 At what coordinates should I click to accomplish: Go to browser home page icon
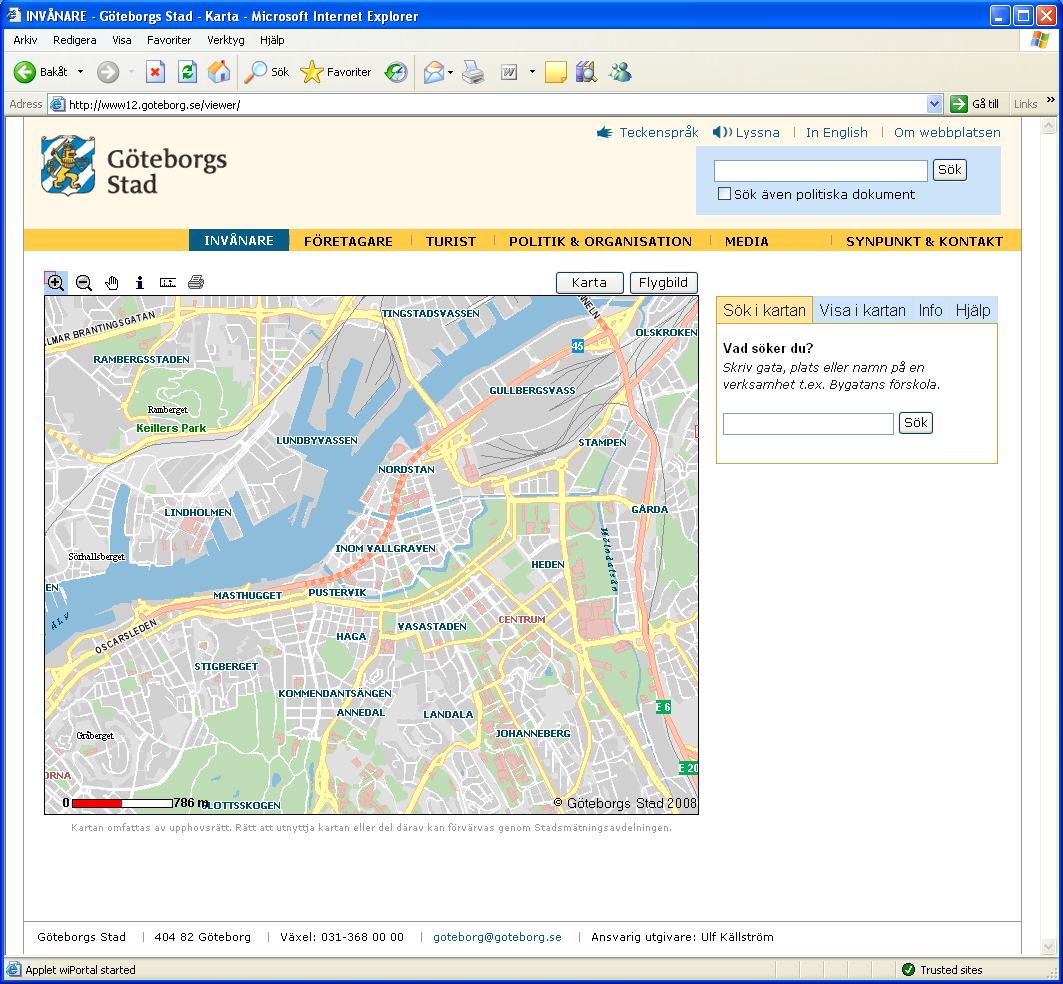[x=219, y=72]
